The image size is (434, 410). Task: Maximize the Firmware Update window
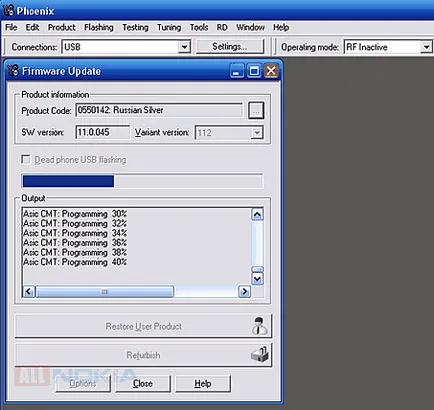click(254, 71)
